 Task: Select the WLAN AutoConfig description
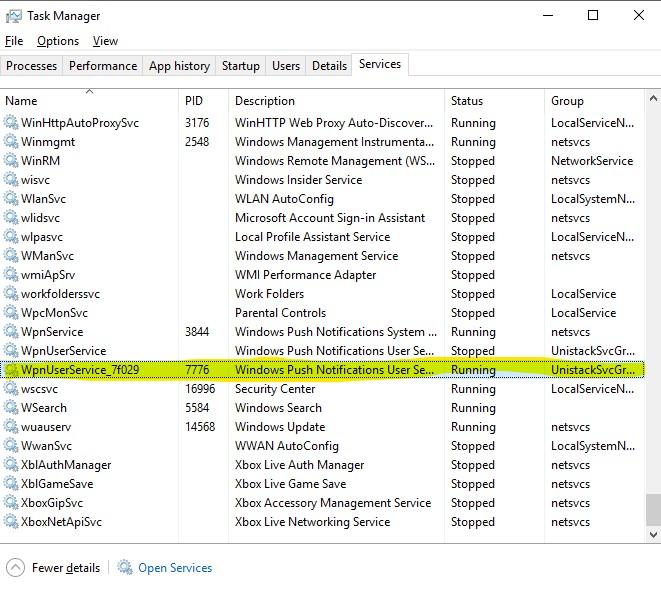[284, 199]
